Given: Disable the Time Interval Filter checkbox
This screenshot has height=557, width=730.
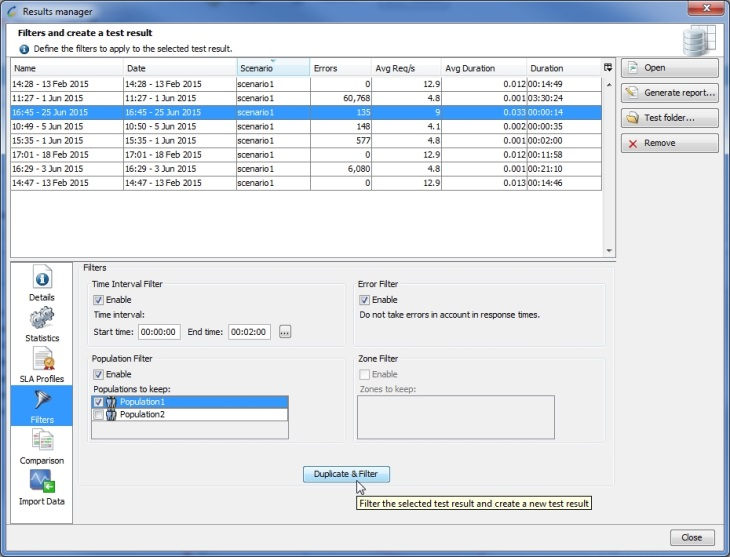Looking at the screenshot, I should (x=98, y=300).
